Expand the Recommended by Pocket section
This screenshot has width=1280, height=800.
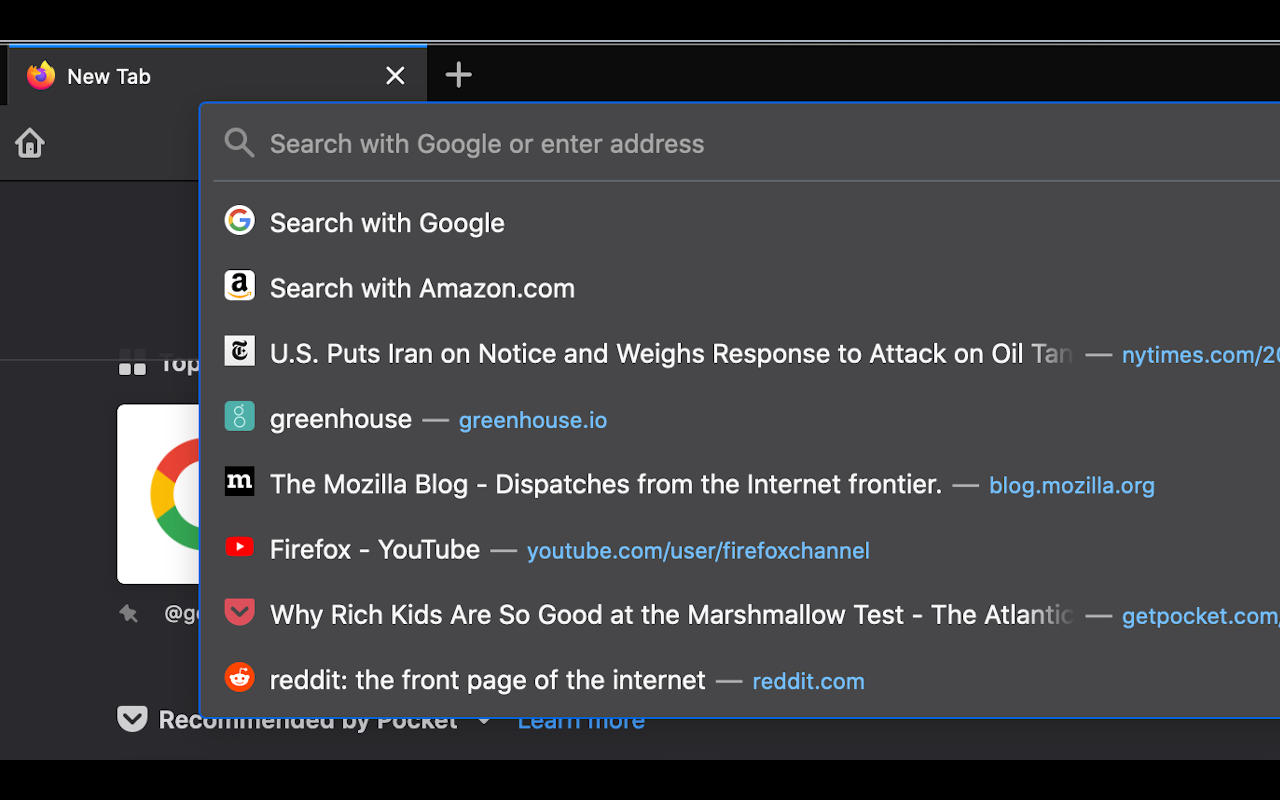[484, 719]
